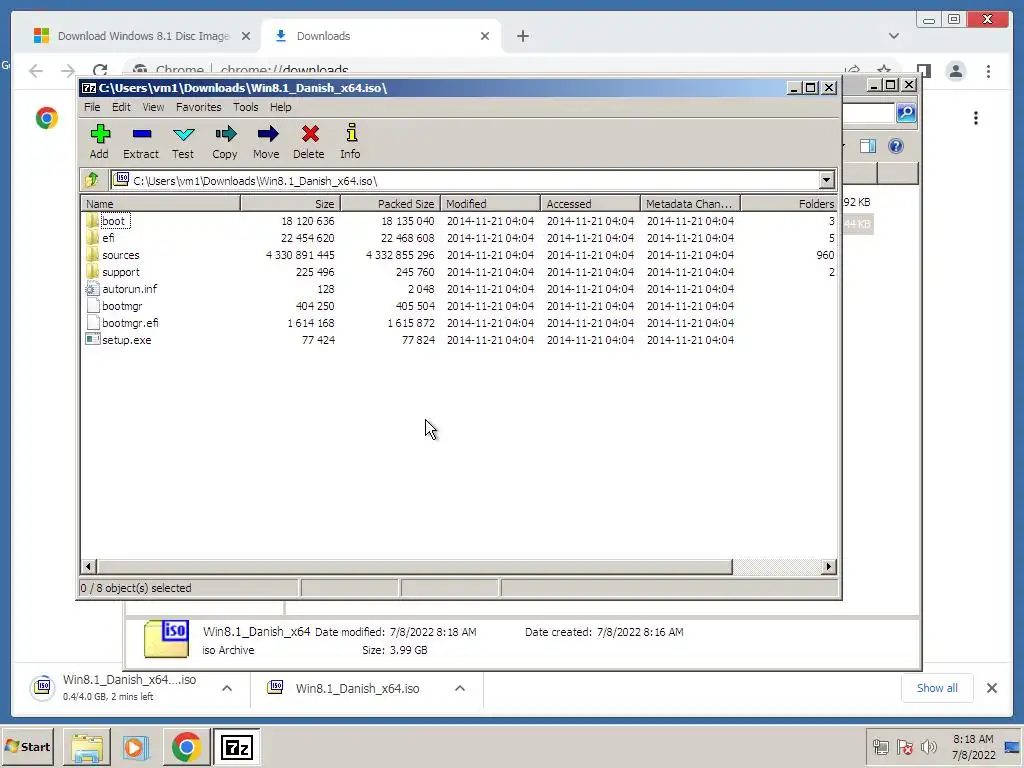Click the taskbar clock showing 8:18 AM
Screen dimensions: 1024x768
pos(973,746)
